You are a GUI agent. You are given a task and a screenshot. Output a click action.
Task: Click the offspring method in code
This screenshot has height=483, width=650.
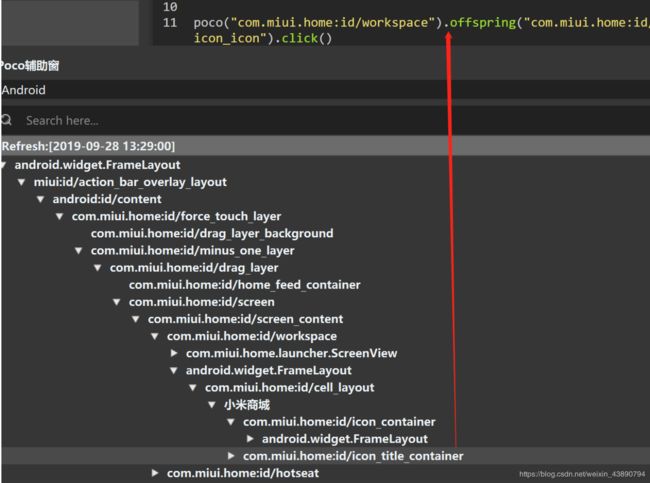click(x=483, y=22)
